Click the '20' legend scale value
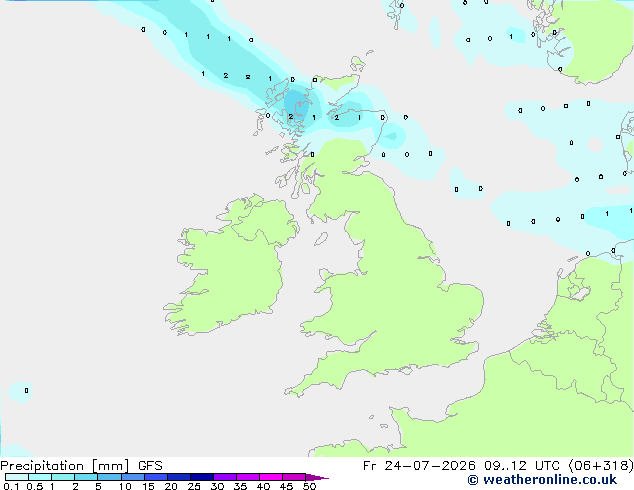This screenshot has width=634, height=490. click(171, 486)
